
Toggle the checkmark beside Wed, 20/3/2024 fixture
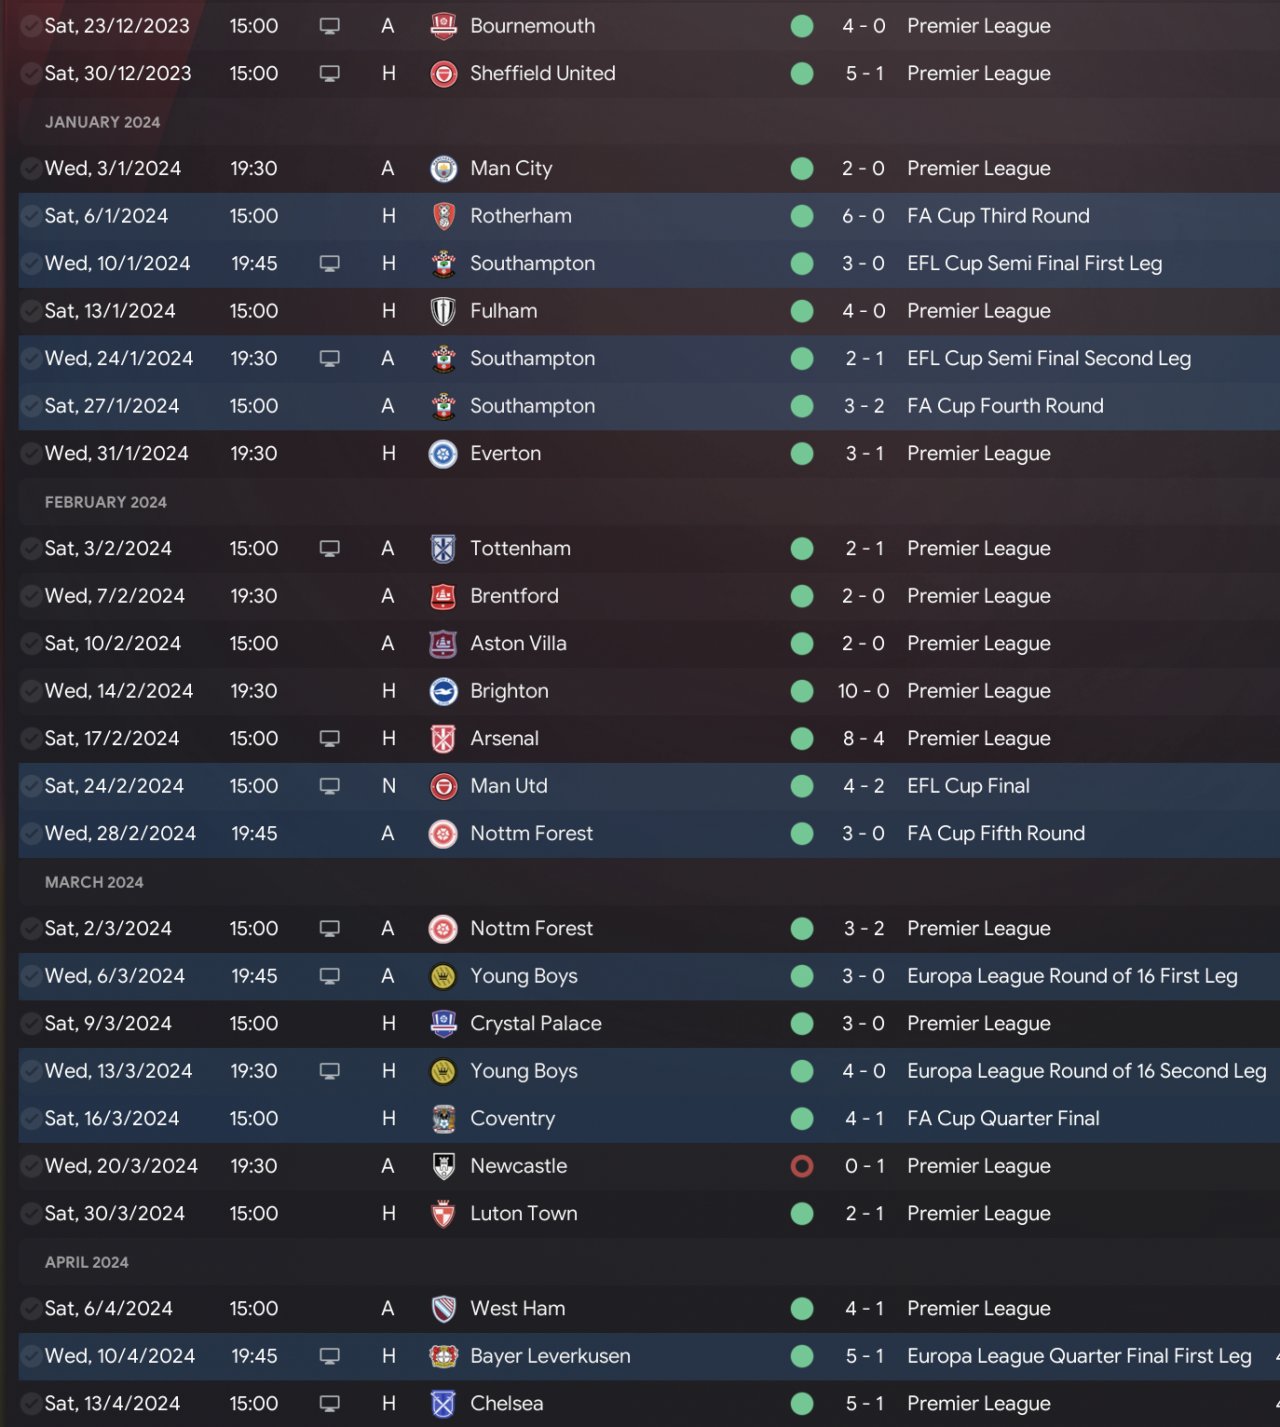click(31, 1166)
